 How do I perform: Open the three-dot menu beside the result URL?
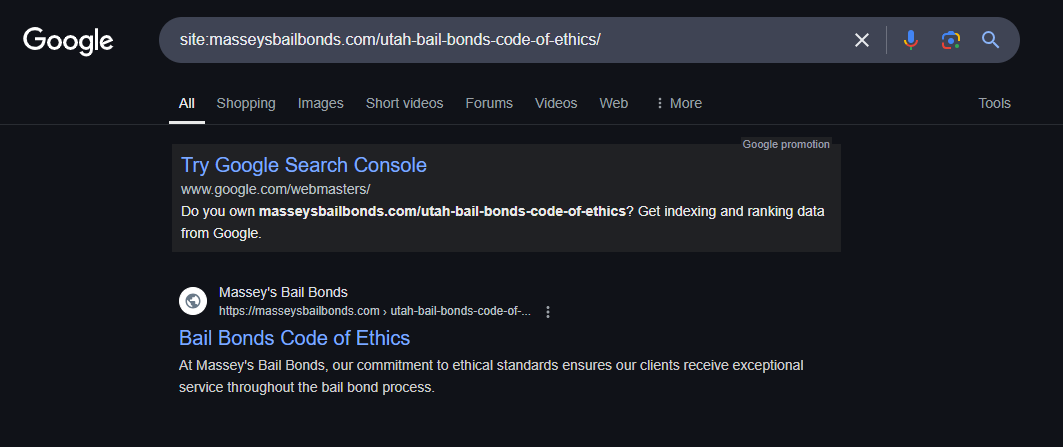coord(548,312)
